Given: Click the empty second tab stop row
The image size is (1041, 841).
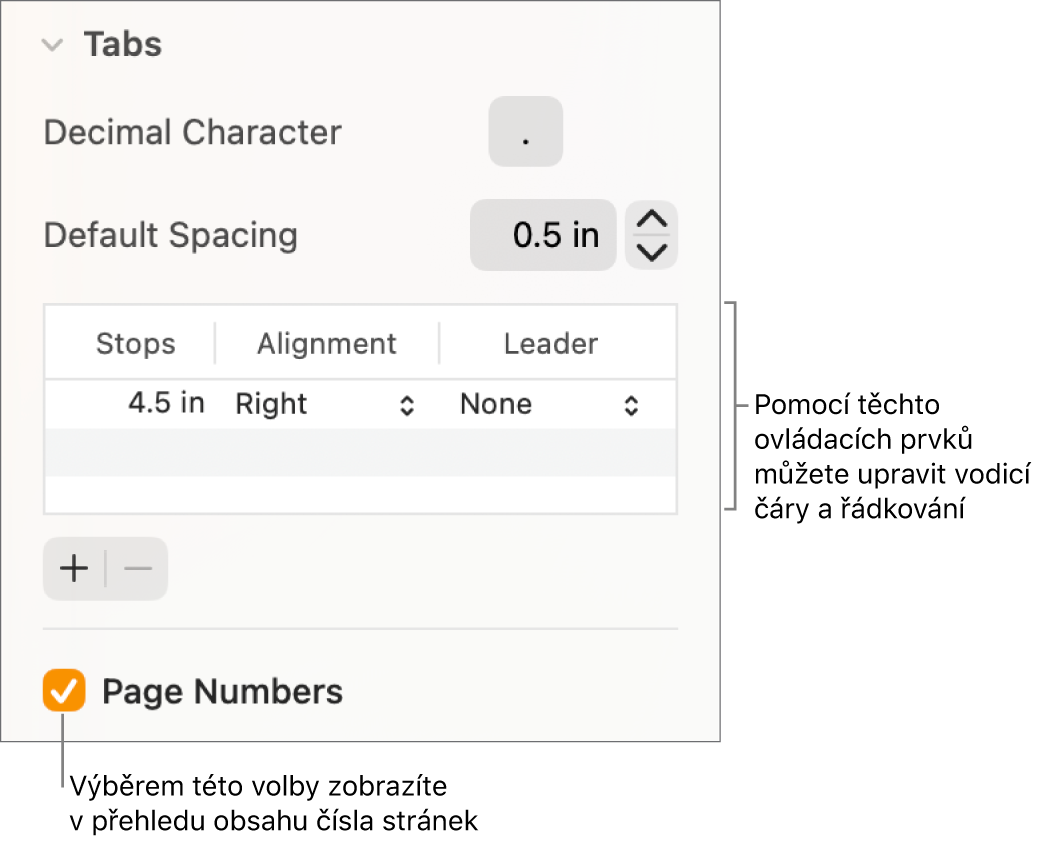Looking at the screenshot, I should click(x=360, y=452).
